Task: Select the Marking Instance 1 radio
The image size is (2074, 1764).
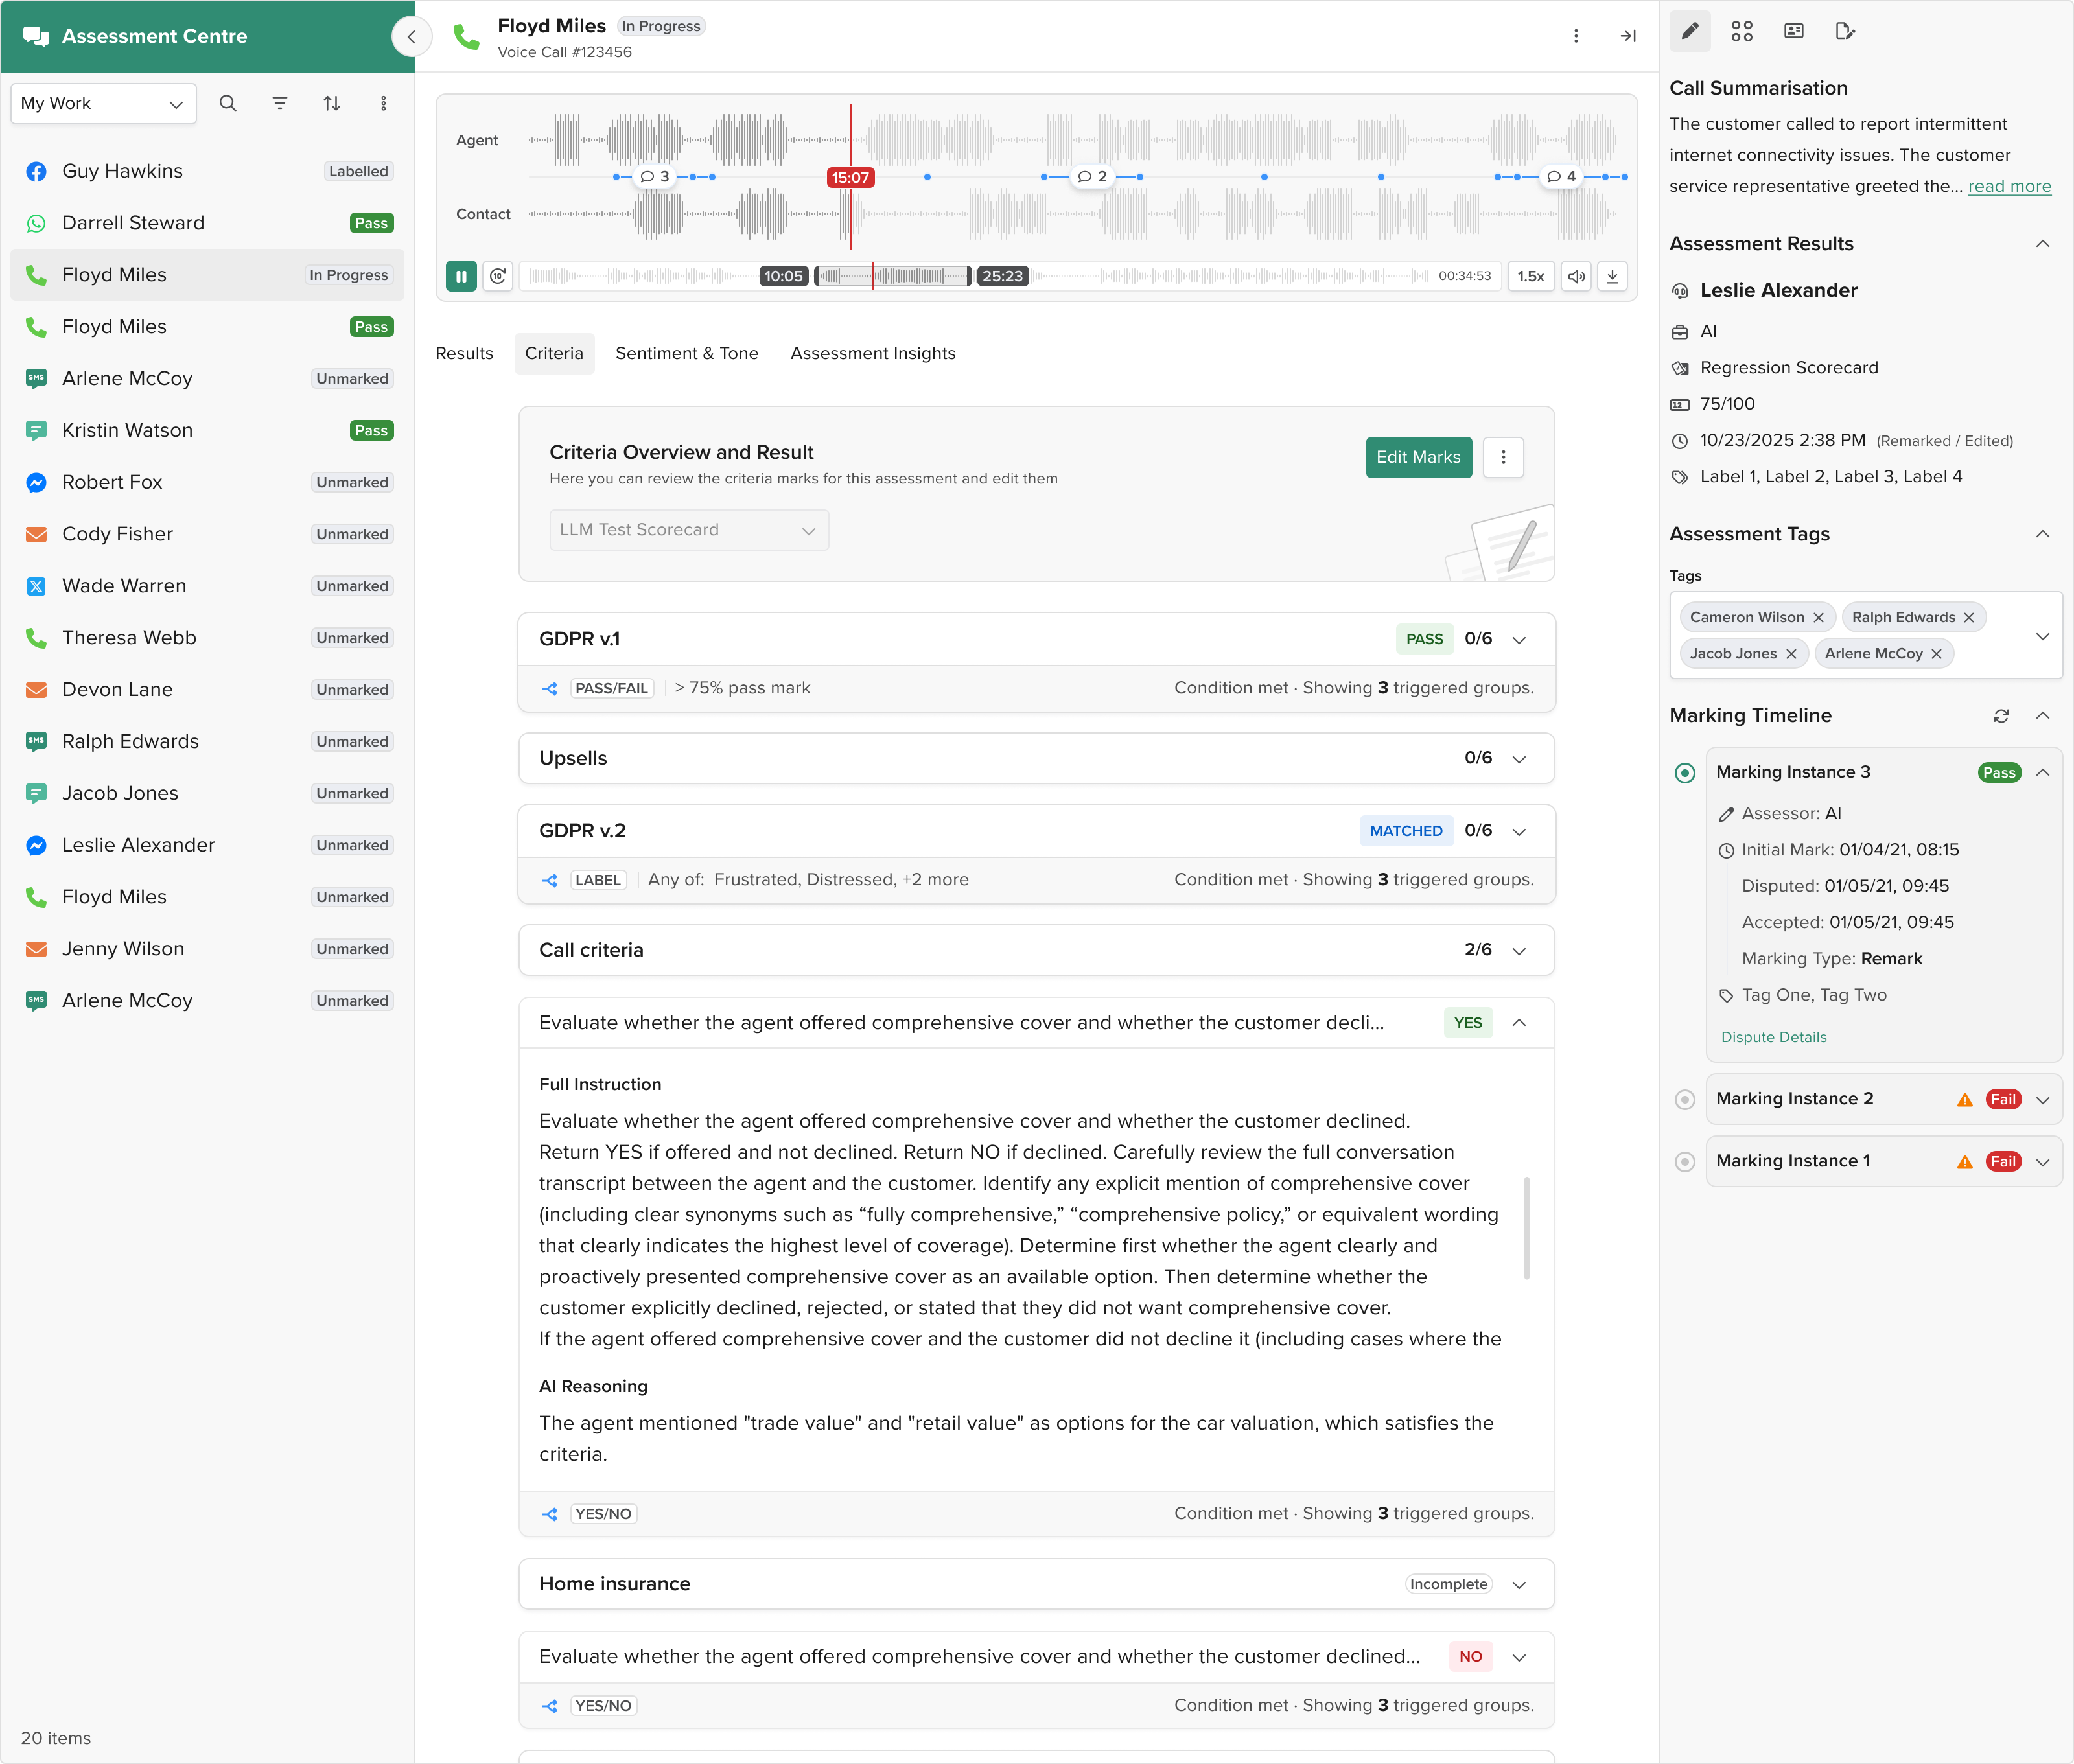Action: coord(1685,1162)
